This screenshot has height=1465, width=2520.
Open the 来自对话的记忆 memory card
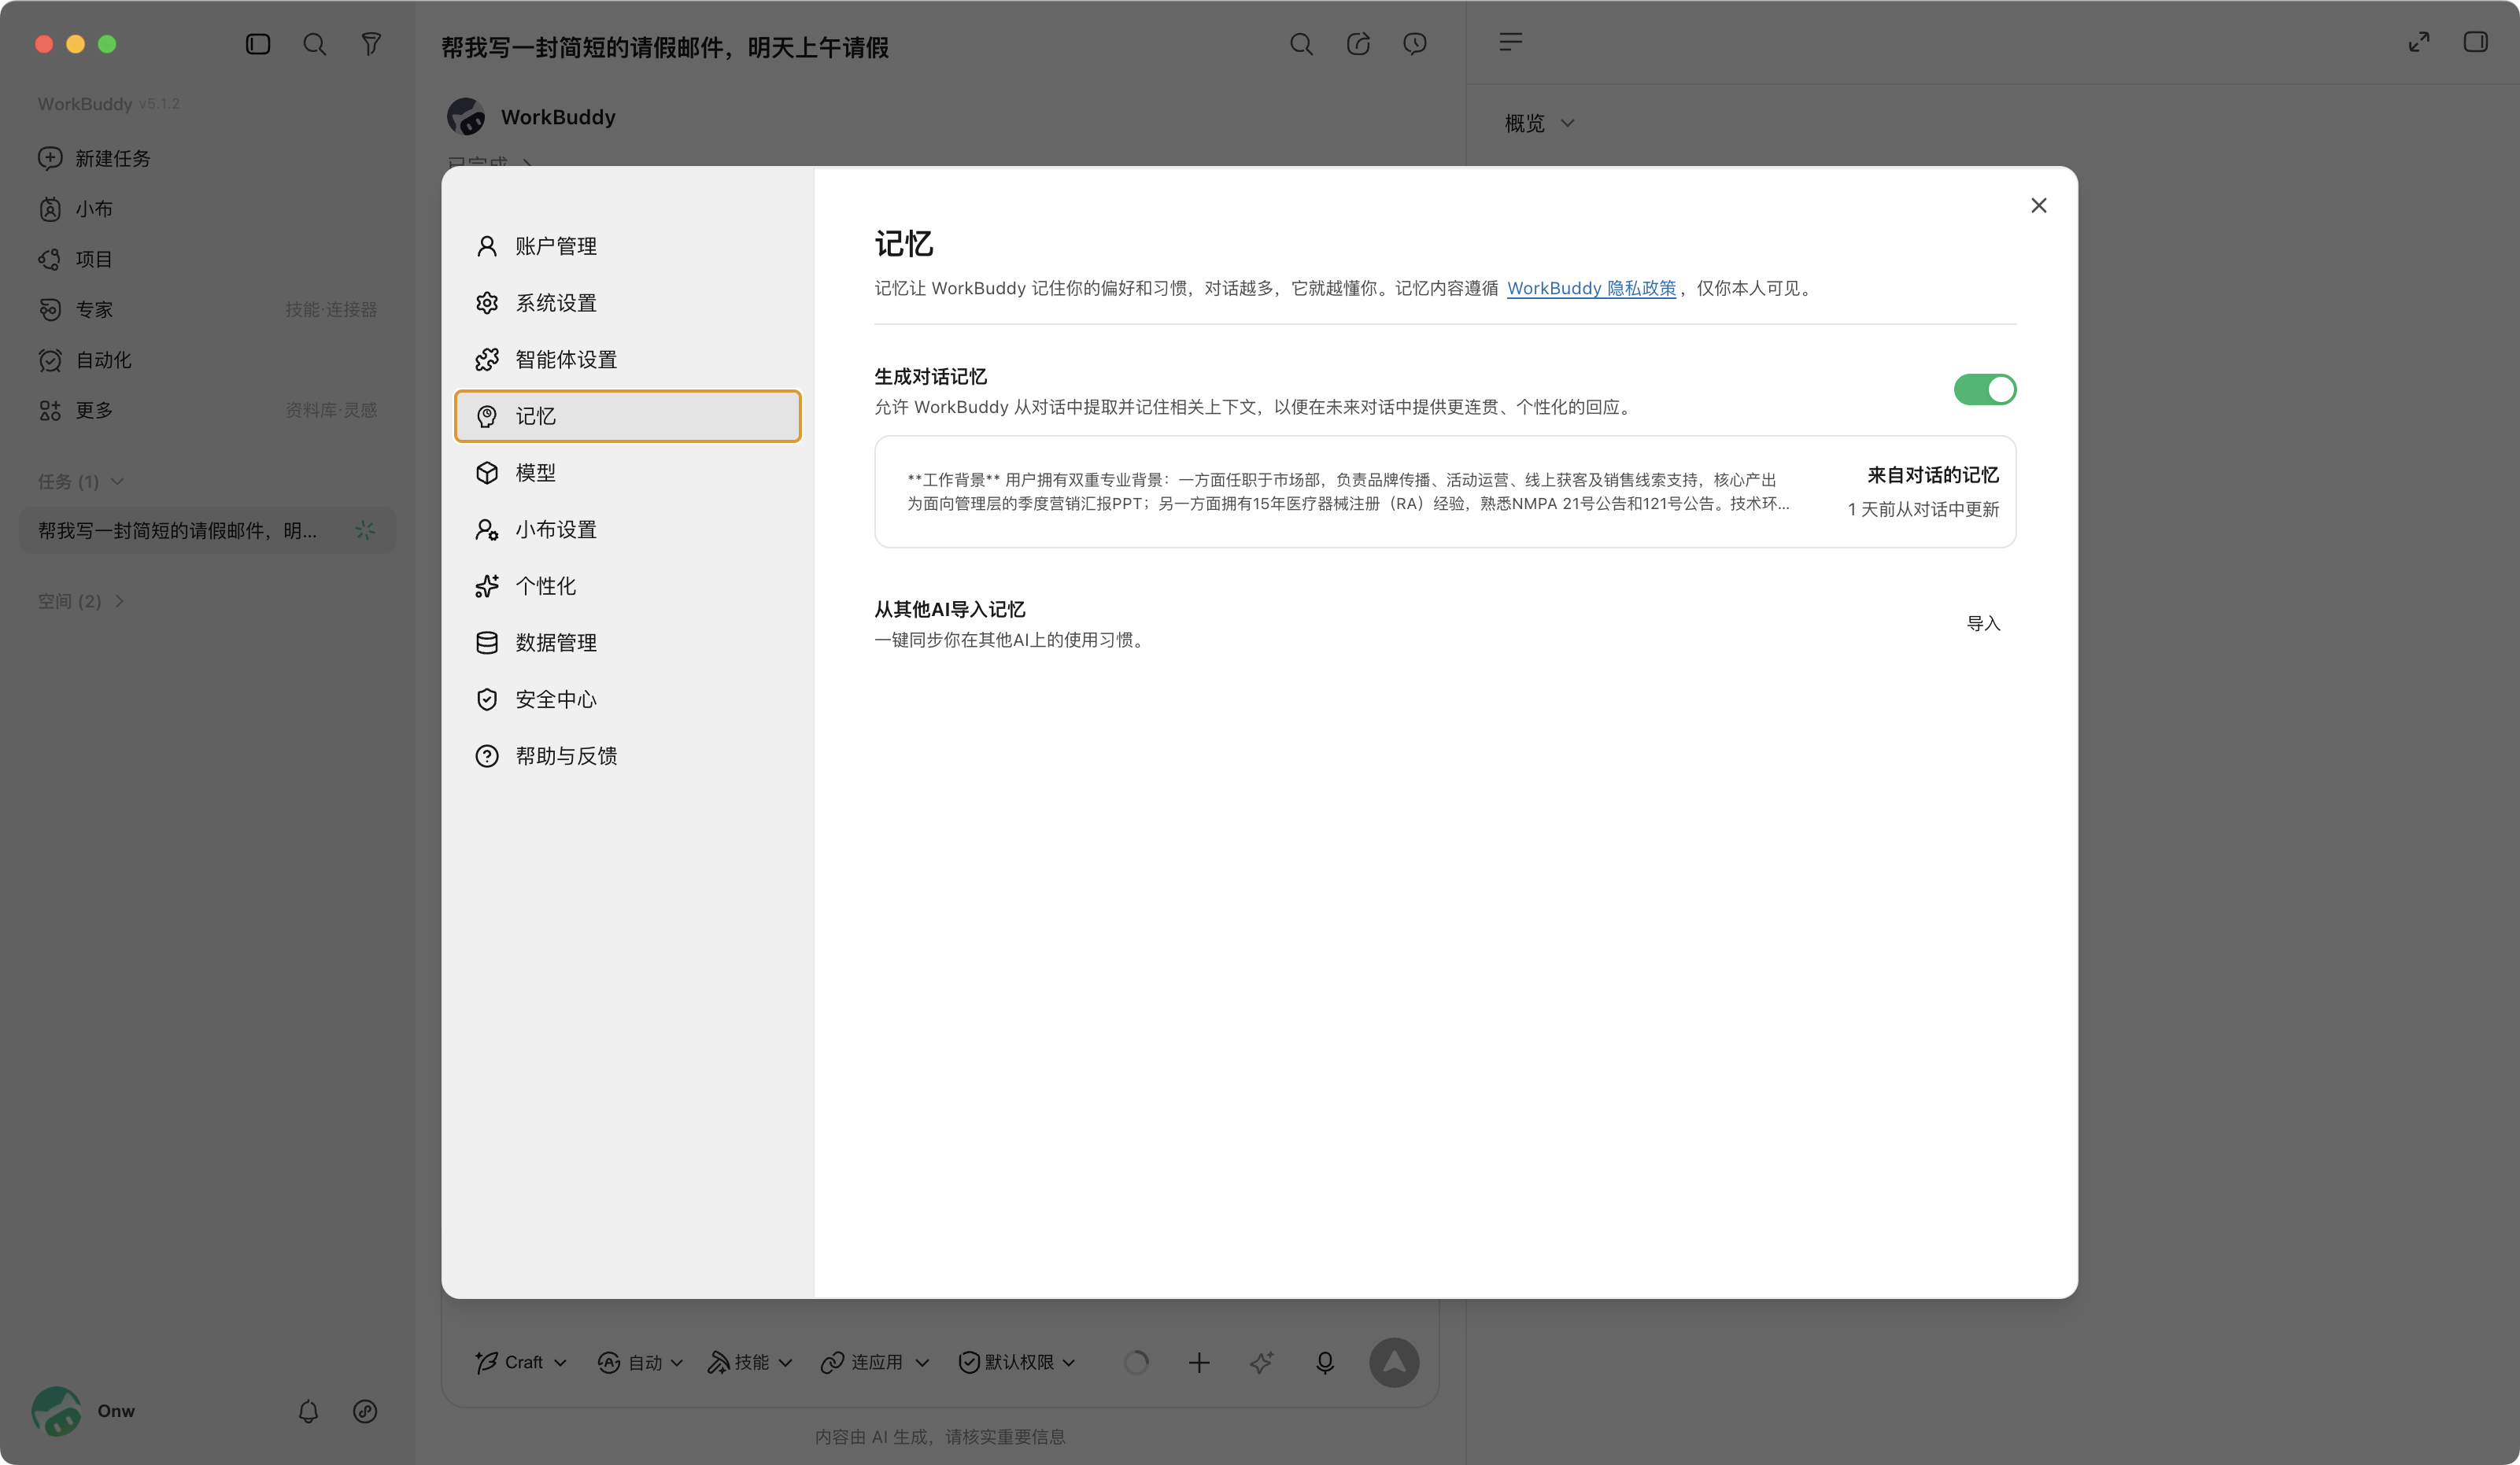click(x=1445, y=491)
